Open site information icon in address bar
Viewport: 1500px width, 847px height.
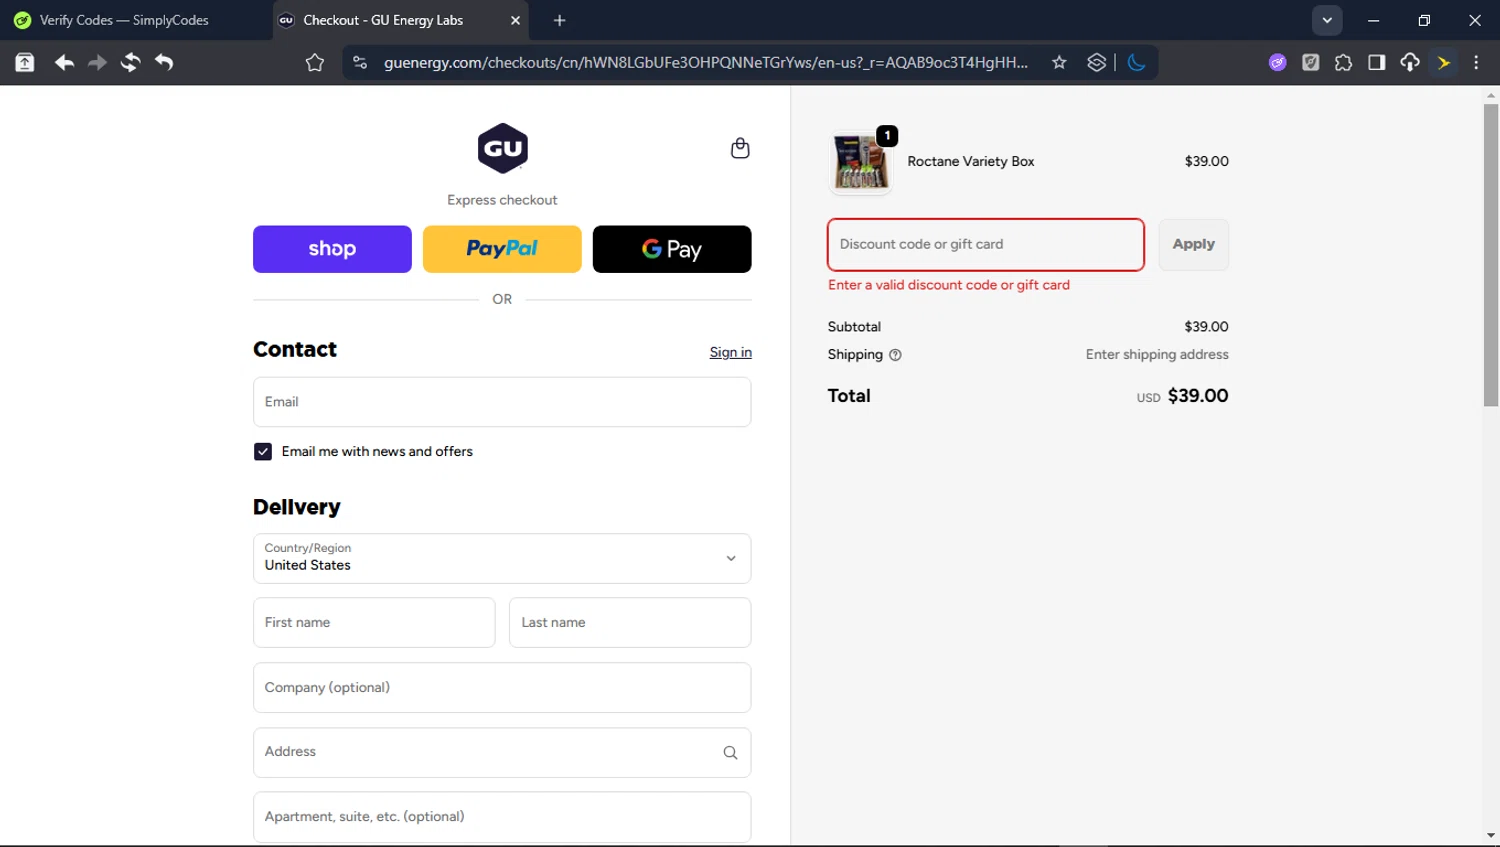360,62
